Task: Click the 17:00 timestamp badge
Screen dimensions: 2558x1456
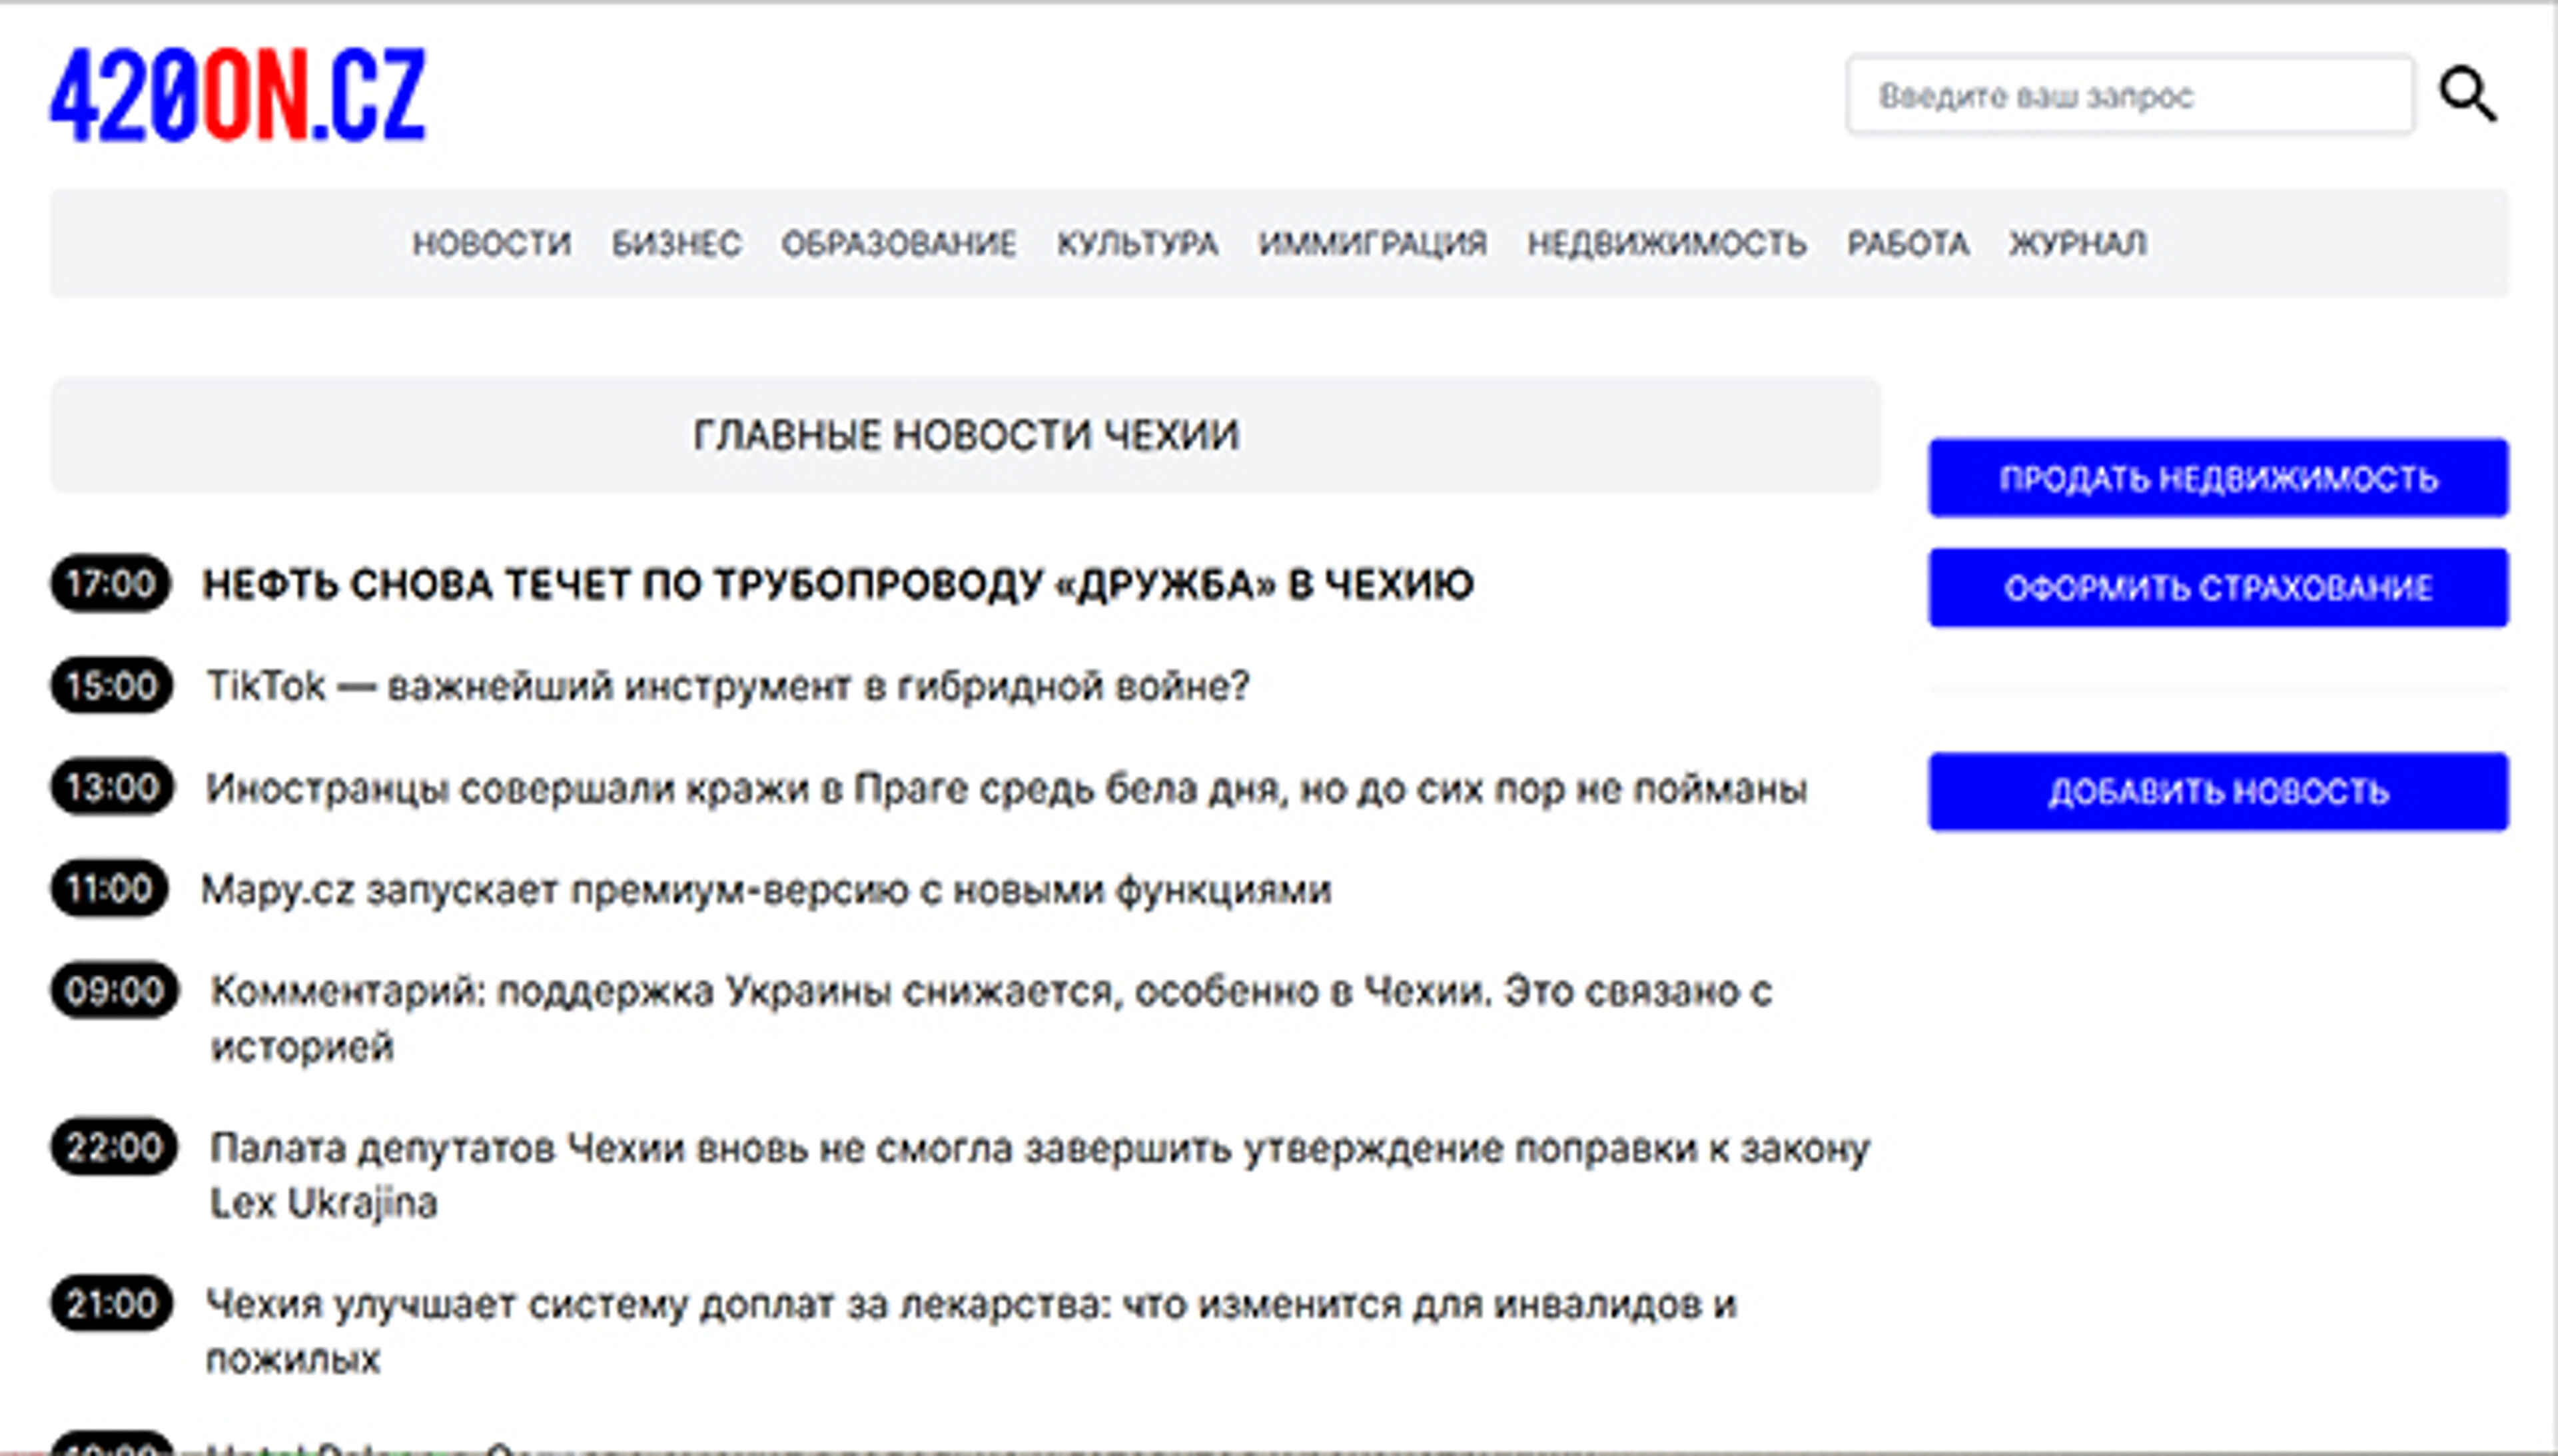Action: click(x=112, y=585)
